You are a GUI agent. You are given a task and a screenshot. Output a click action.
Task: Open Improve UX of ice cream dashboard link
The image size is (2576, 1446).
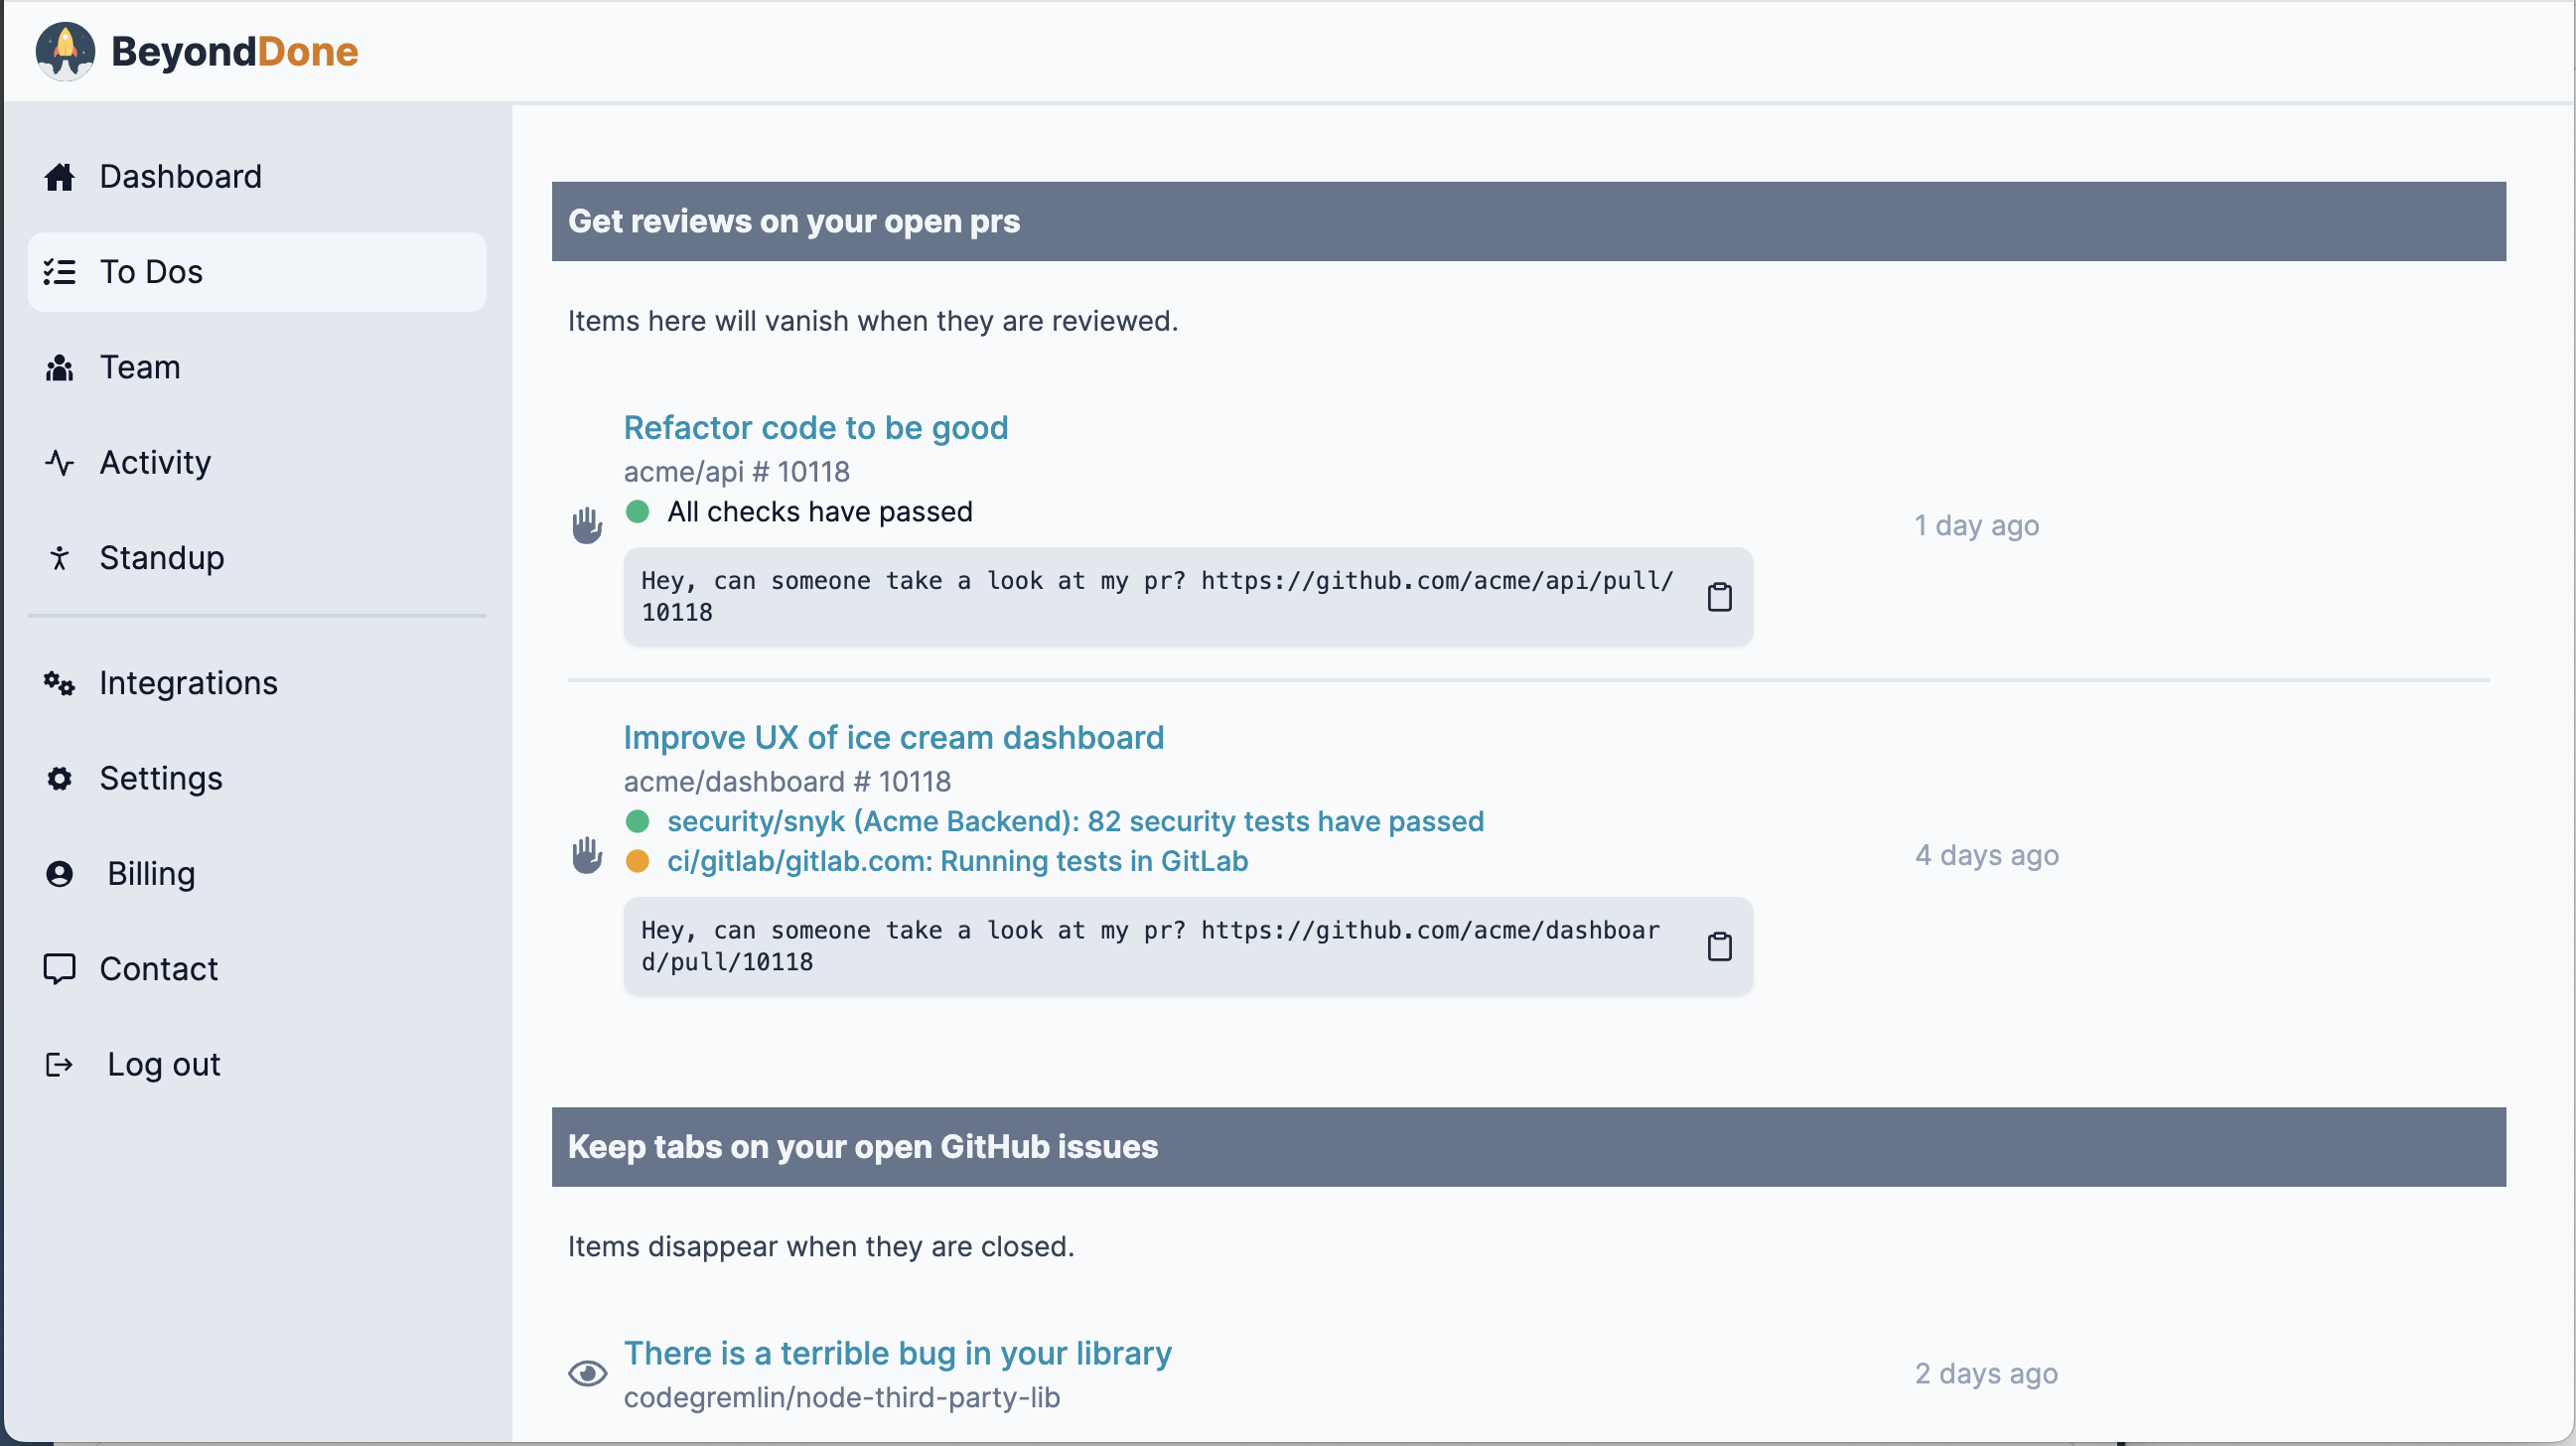click(893, 738)
